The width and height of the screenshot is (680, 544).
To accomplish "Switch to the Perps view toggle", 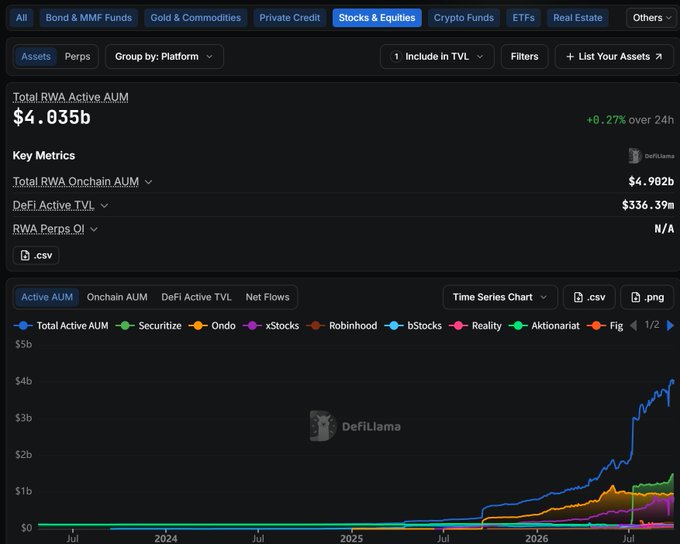I will 77,56.
